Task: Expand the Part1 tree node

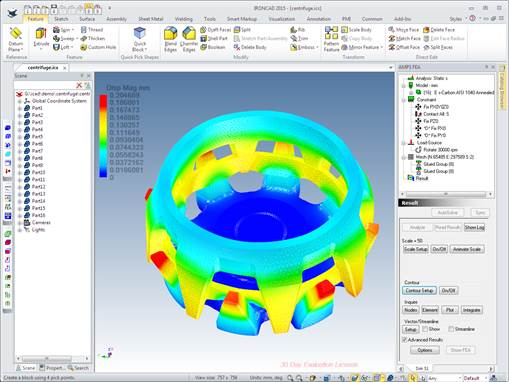Action: (20, 108)
